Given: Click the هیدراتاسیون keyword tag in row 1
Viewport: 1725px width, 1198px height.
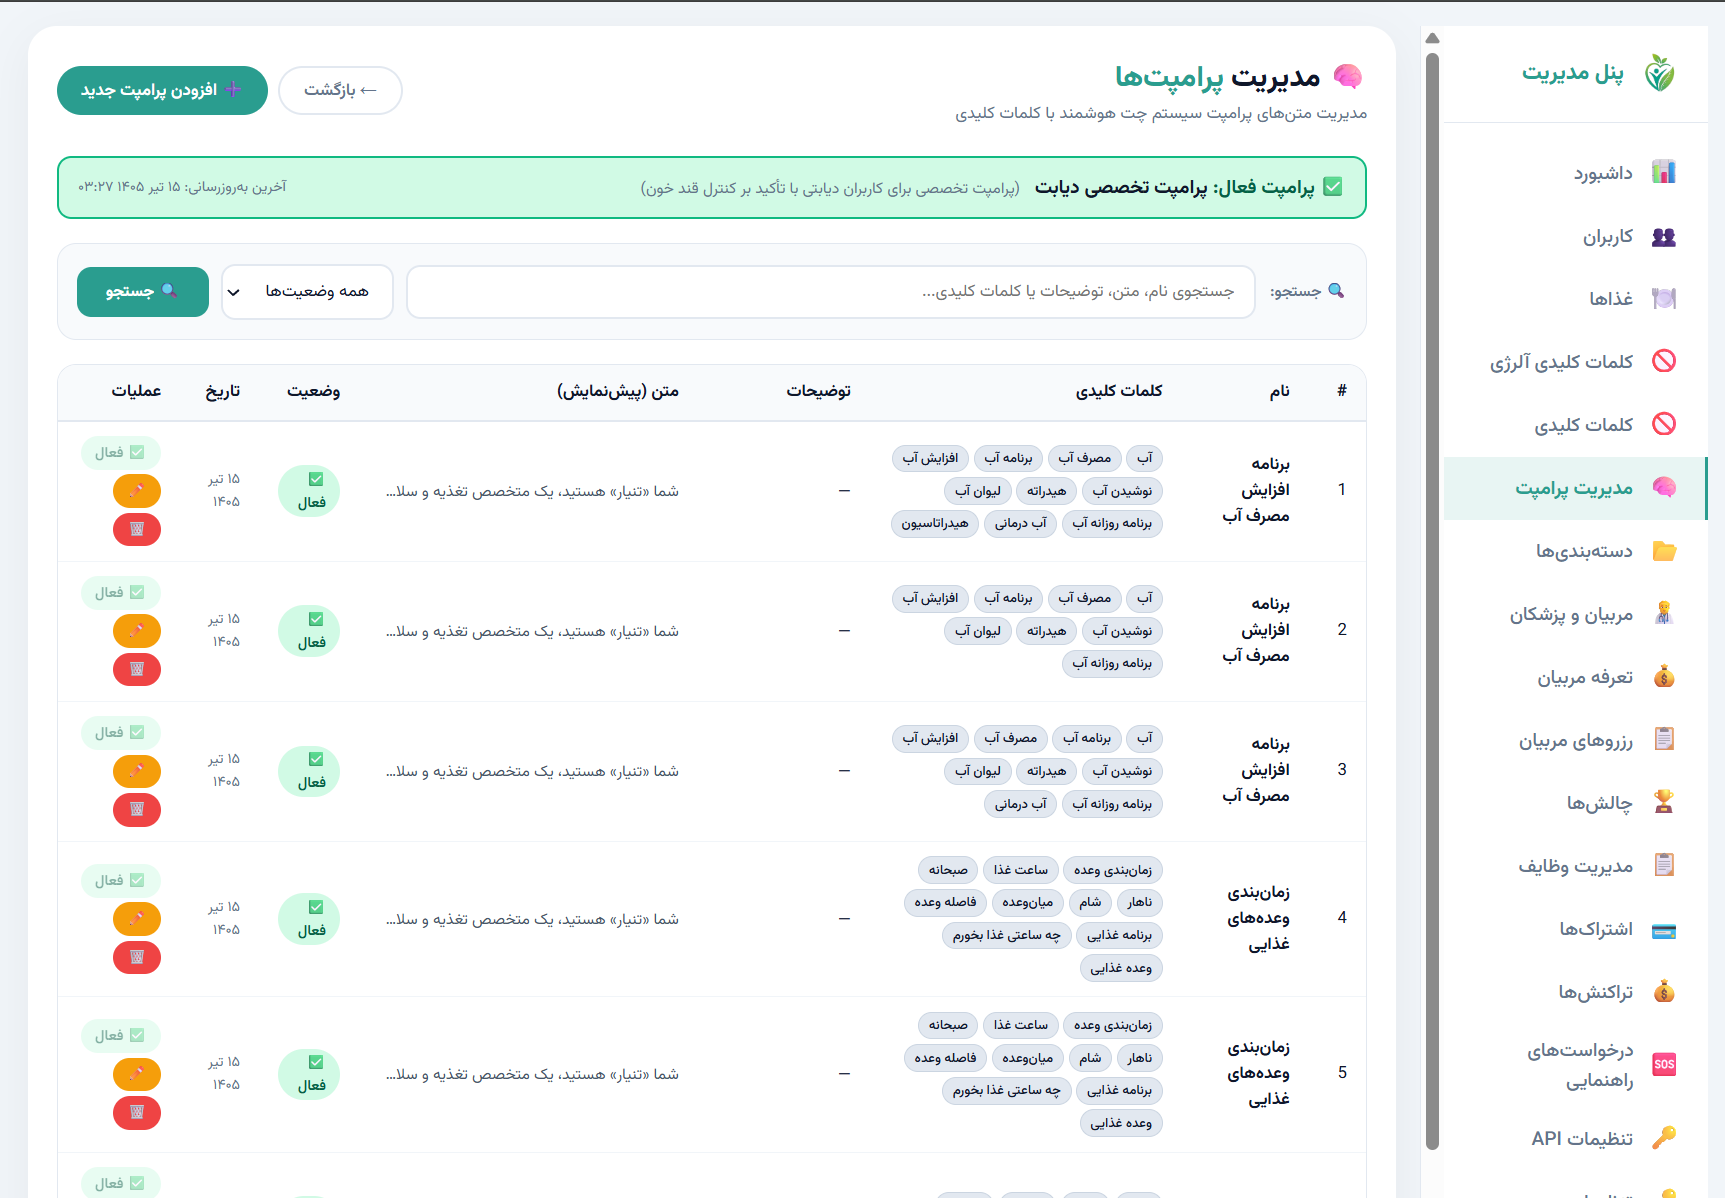Looking at the screenshot, I should (935, 524).
